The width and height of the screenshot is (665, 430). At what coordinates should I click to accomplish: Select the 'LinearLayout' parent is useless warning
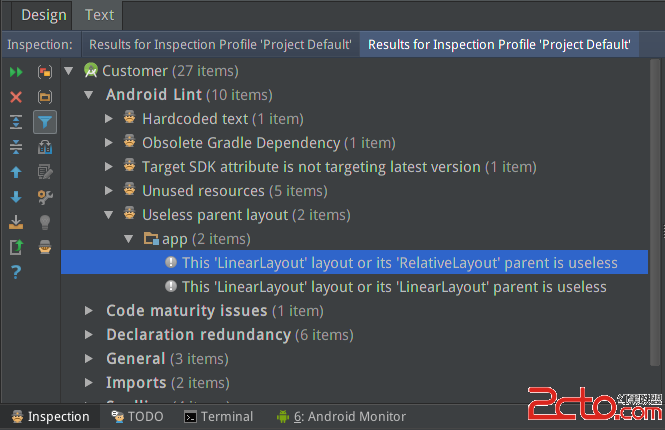tap(394, 287)
